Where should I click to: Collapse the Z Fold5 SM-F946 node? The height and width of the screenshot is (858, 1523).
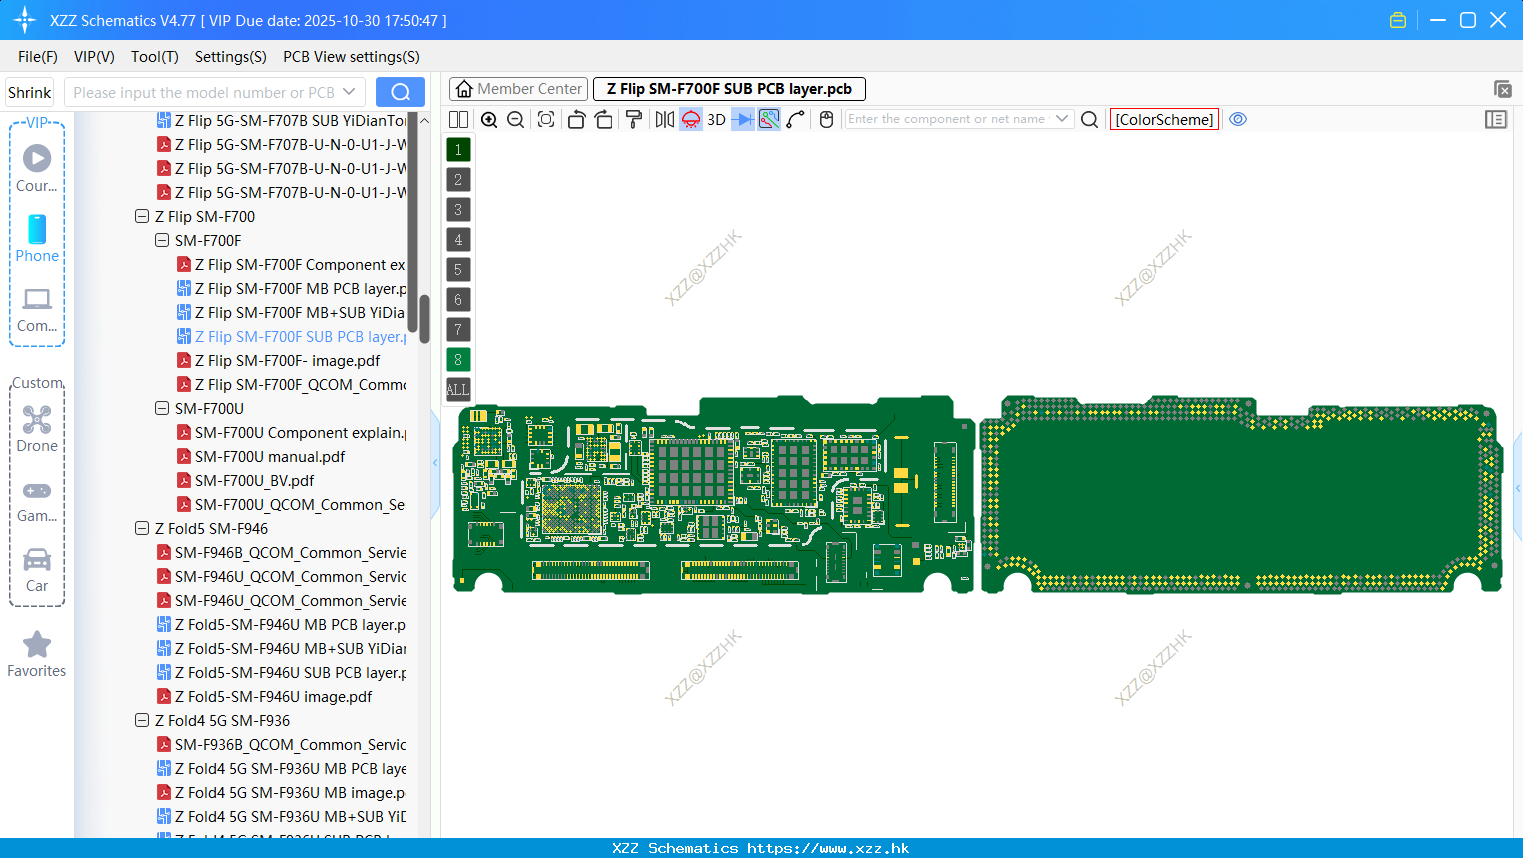142,528
